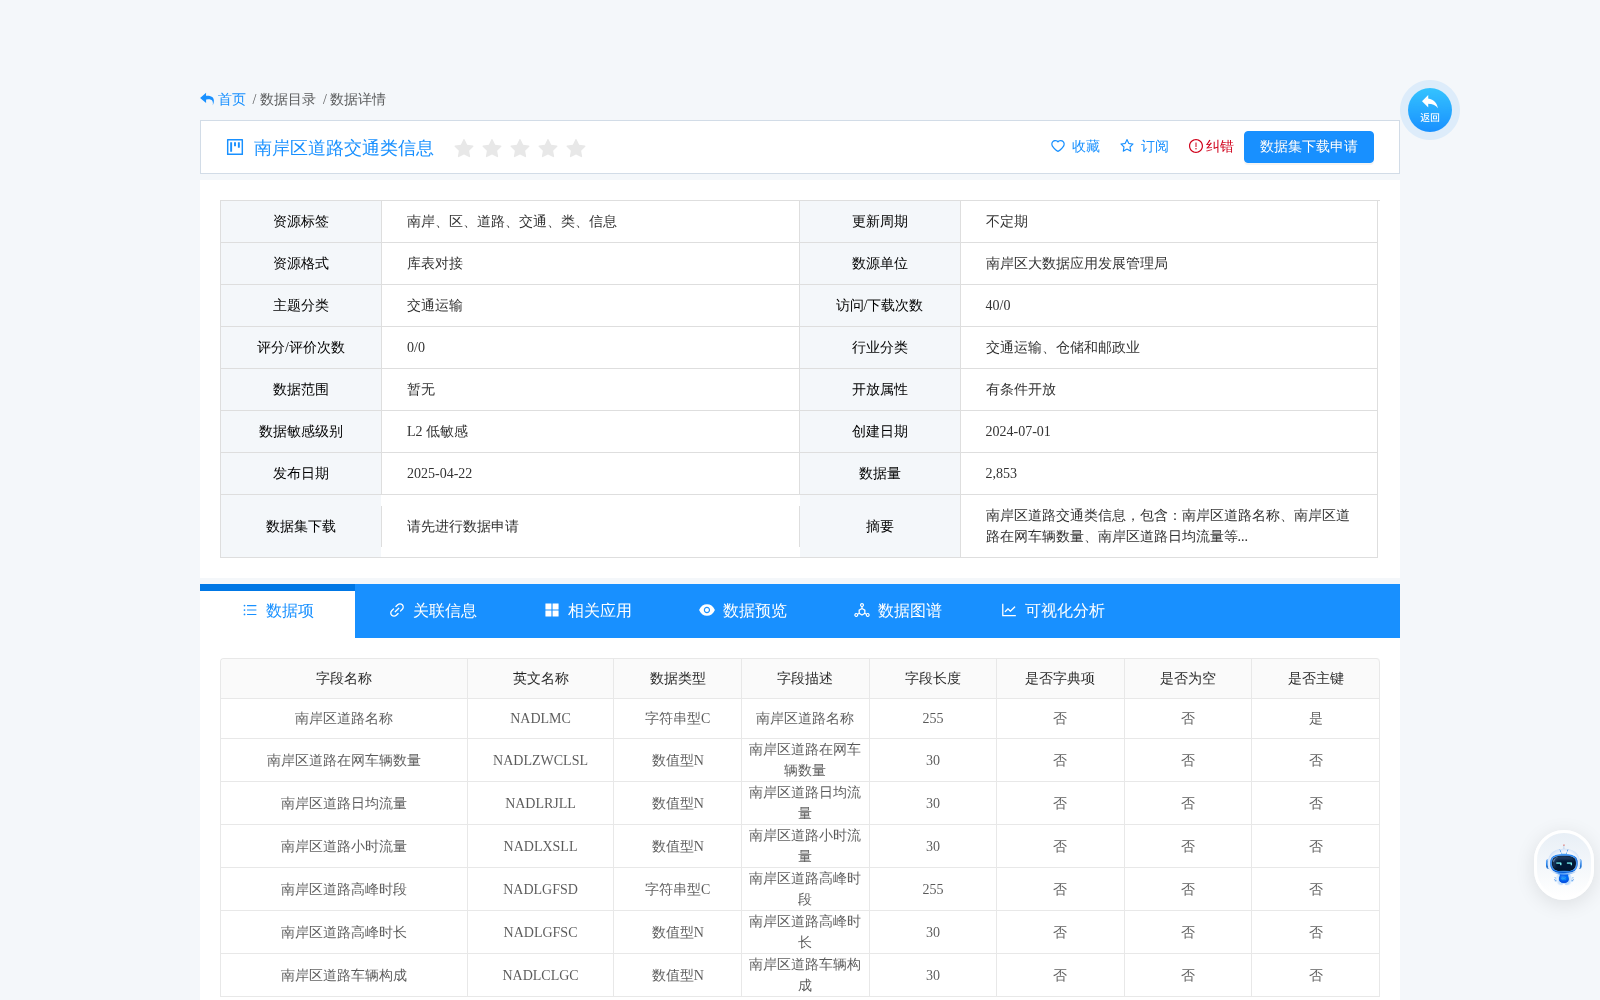Click the home arrow icon in breadcrumb
This screenshot has width=1600, height=1000.
[207, 99]
